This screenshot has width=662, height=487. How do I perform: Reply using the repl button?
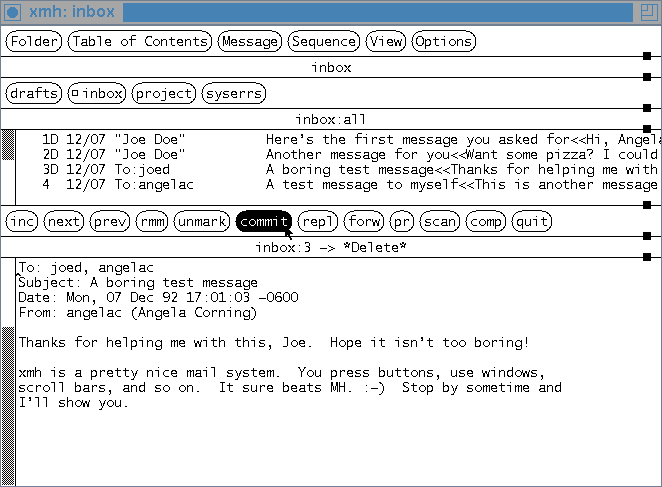318,221
